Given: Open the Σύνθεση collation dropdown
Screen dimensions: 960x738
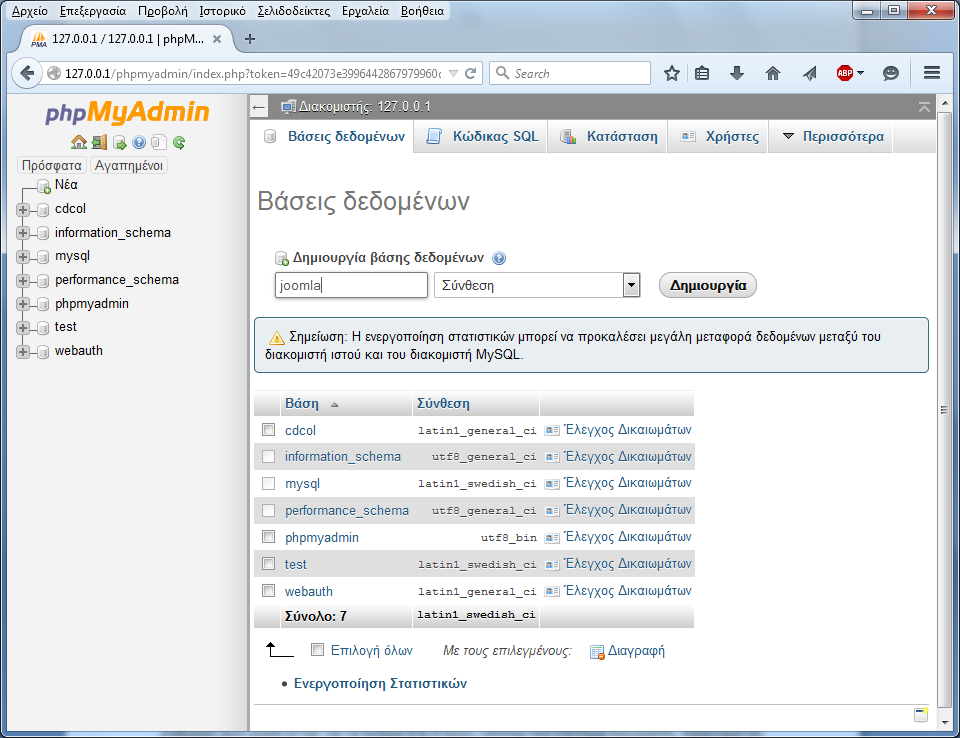Looking at the screenshot, I should coord(537,285).
